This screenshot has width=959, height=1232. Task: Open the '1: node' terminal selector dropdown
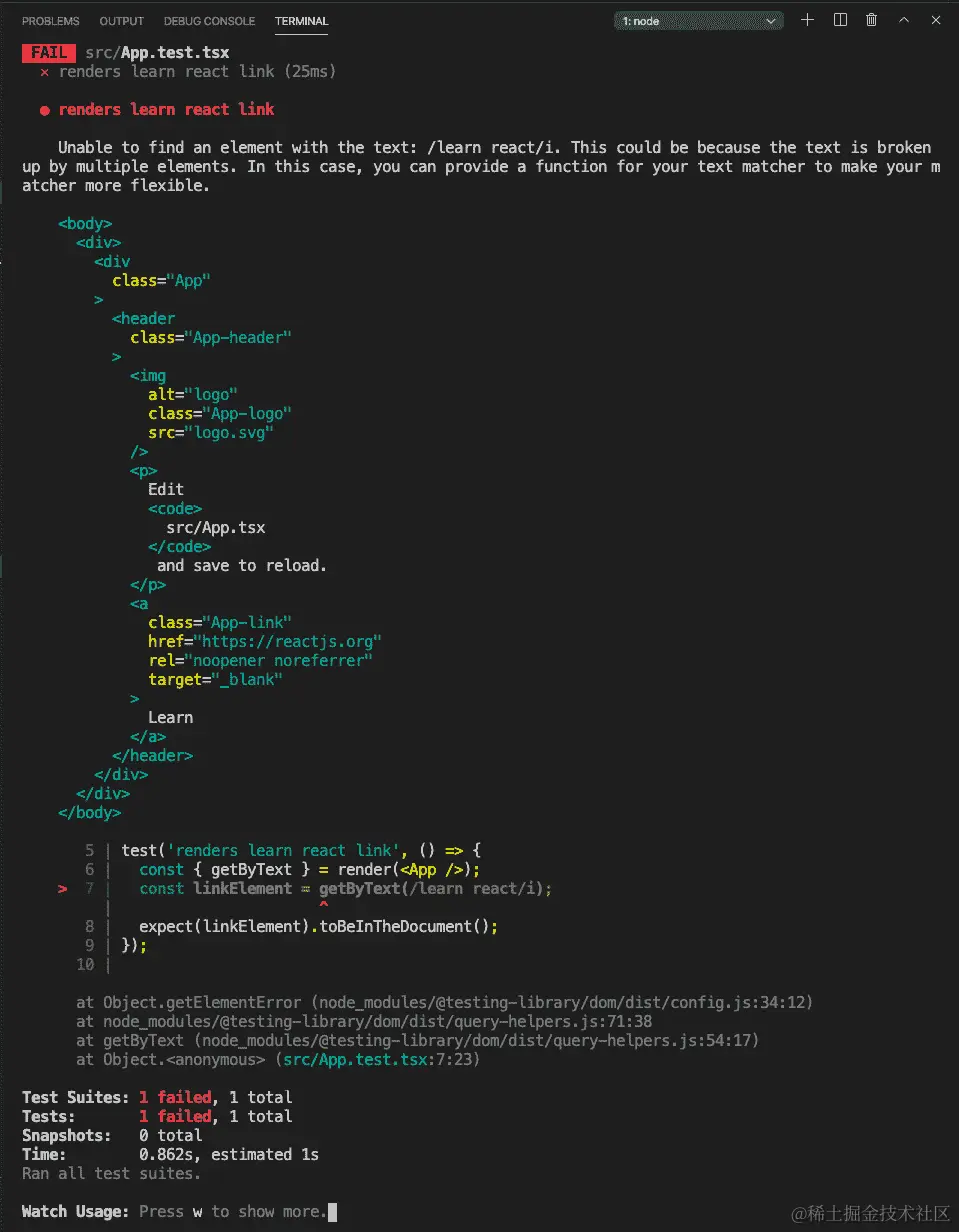point(699,20)
